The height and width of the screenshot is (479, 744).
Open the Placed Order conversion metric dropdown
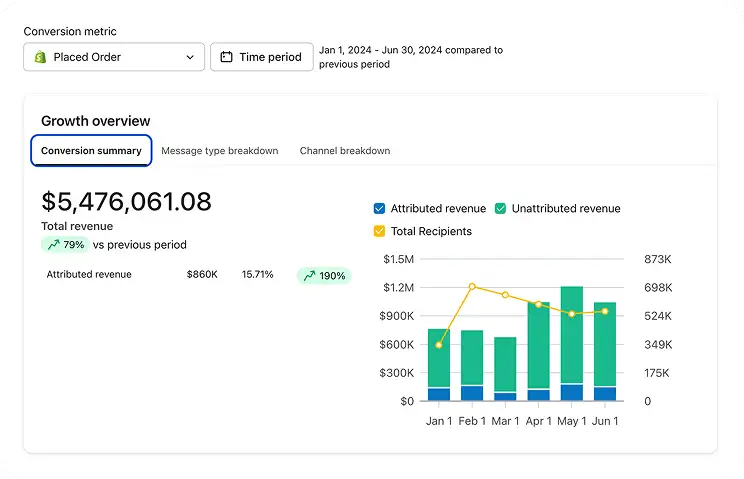tap(114, 57)
